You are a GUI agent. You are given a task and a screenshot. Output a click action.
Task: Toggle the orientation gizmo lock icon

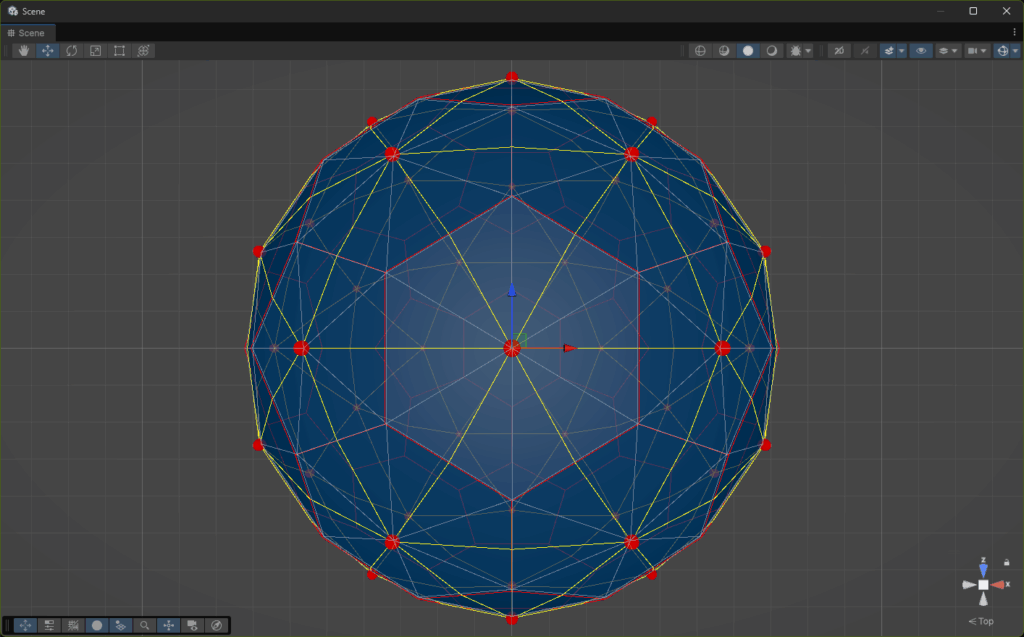tap(1006, 562)
